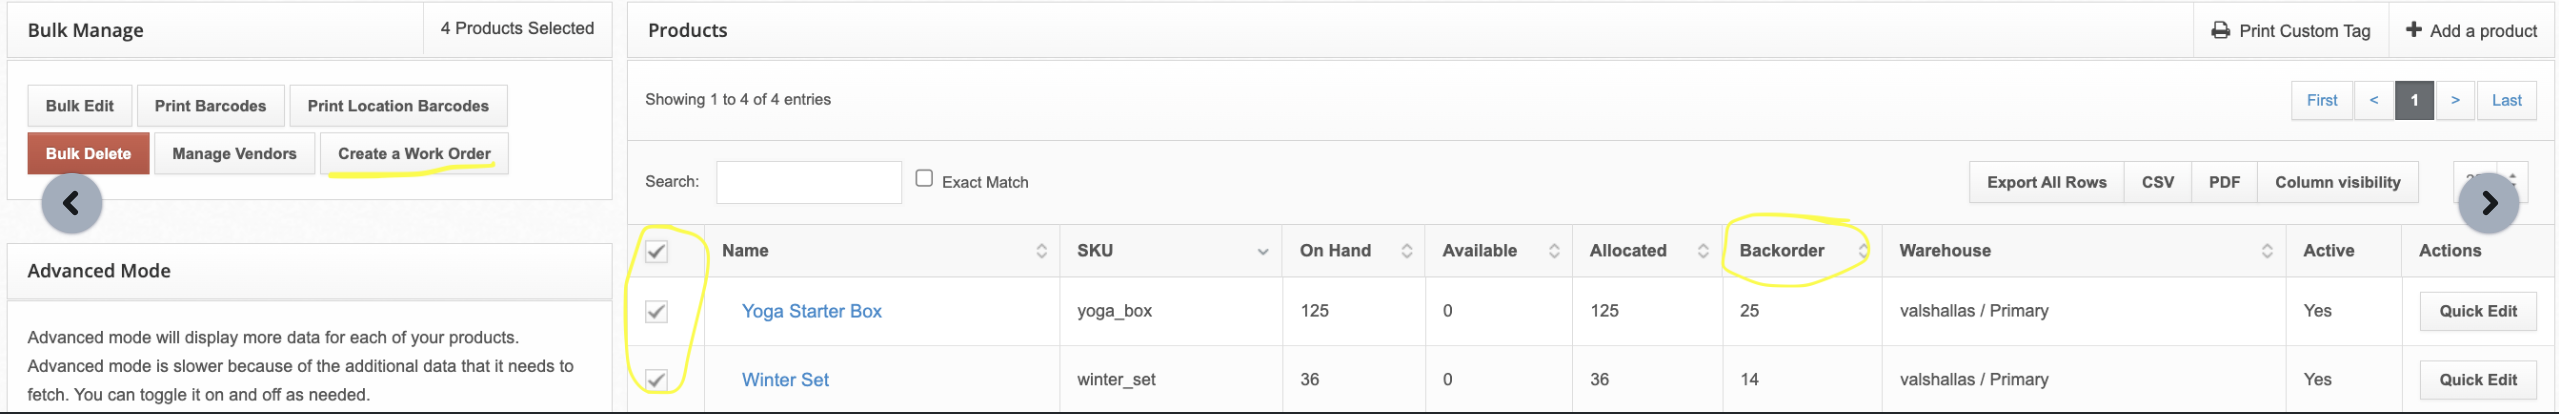The height and width of the screenshot is (414, 2559).
Task: Go to the Last page
Action: (x=2506, y=100)
